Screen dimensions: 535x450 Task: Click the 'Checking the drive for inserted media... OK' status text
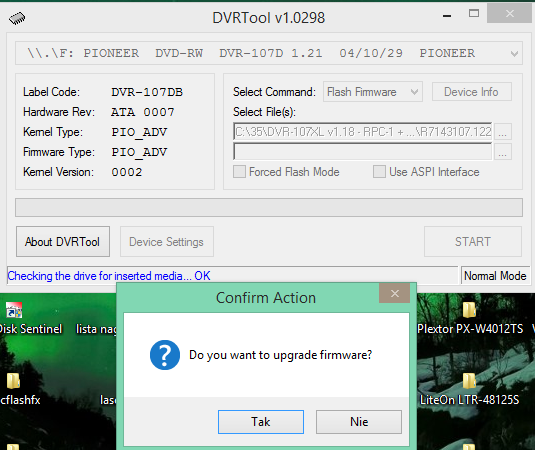click(109, 276)
